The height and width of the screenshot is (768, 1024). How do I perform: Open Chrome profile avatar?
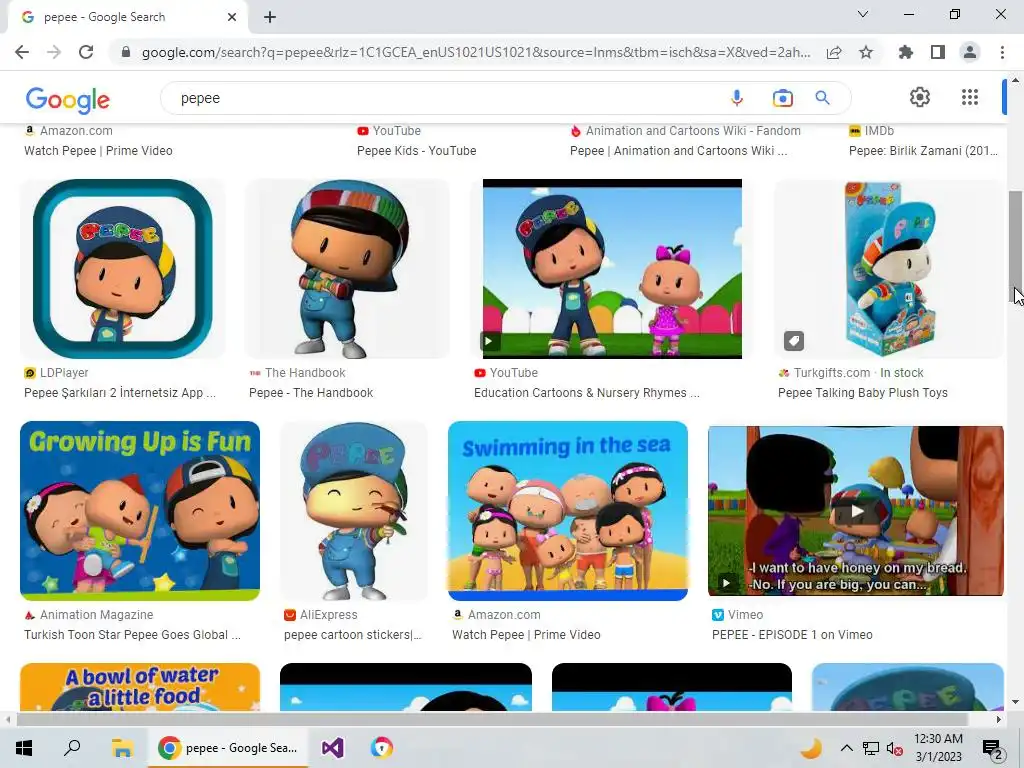[970, 52]
